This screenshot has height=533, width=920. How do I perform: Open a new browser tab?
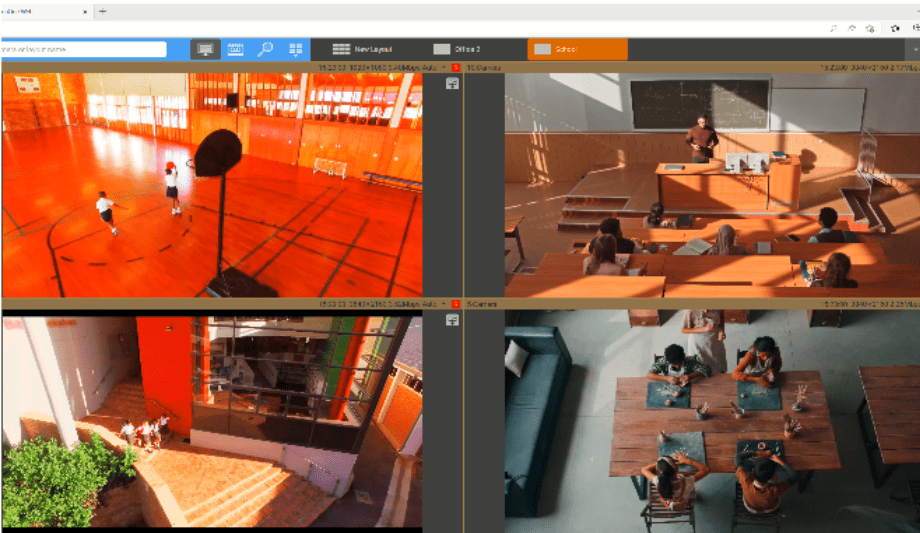(x=103, y=10)
